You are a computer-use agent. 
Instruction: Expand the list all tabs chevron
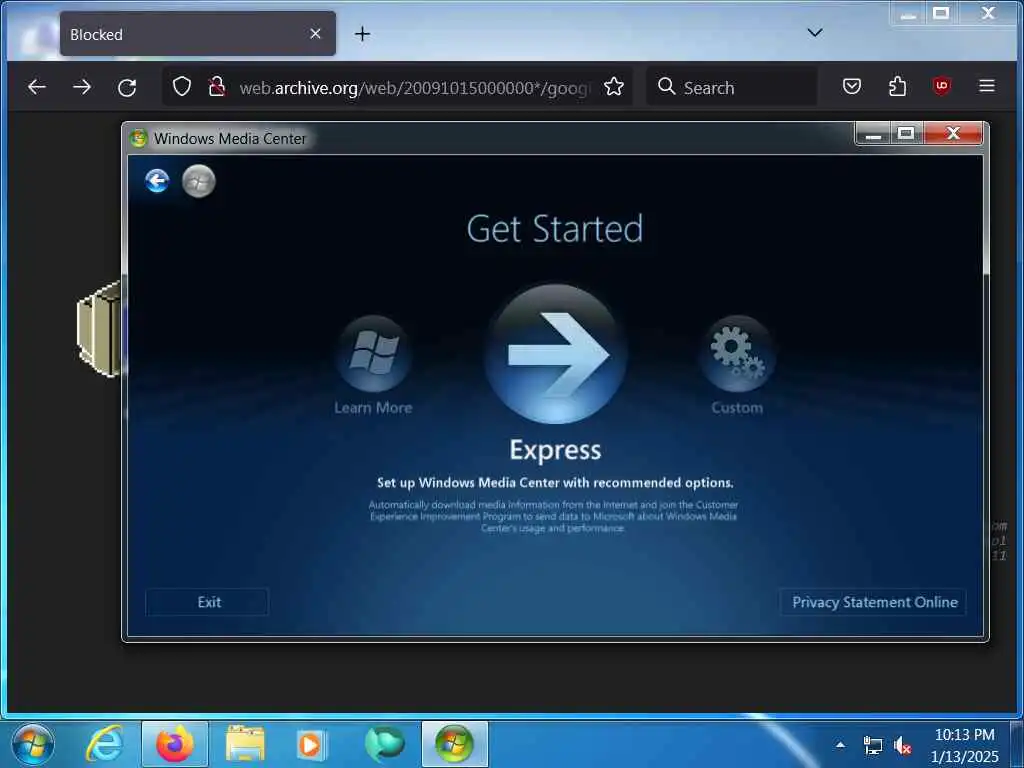(x=815, y=33)
